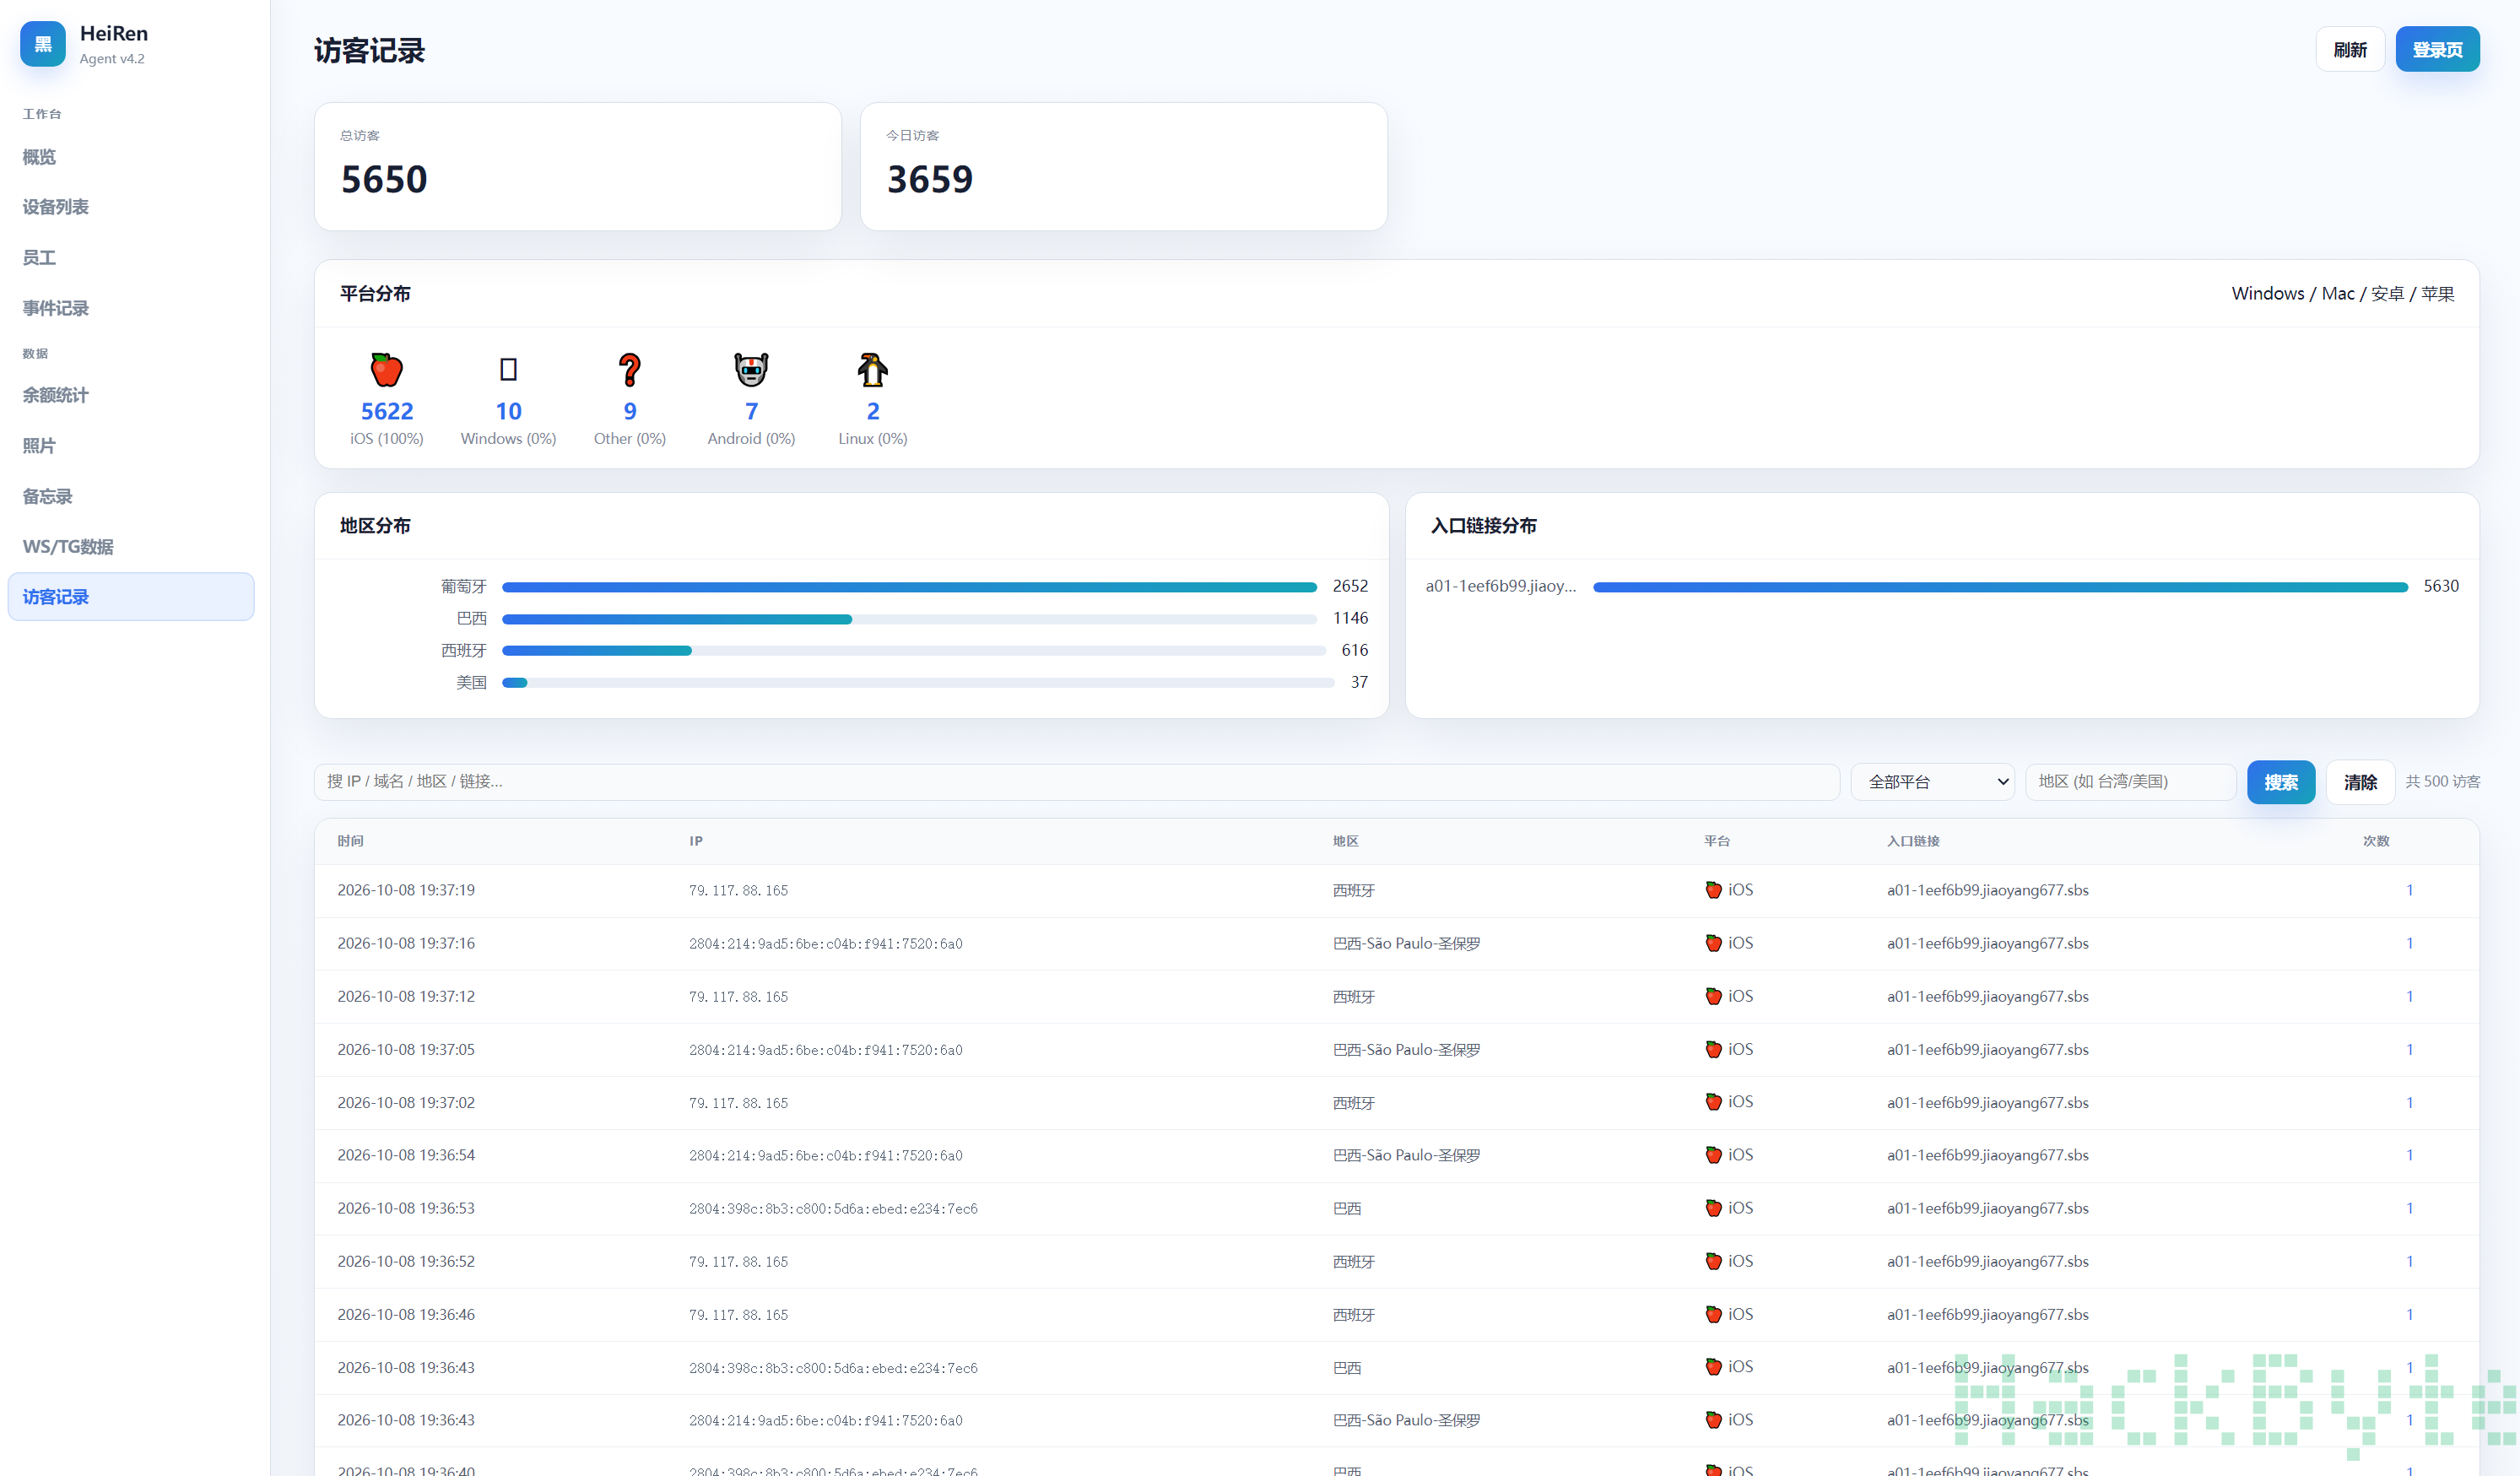Click the Windows platform icon

tap(508, 370)
